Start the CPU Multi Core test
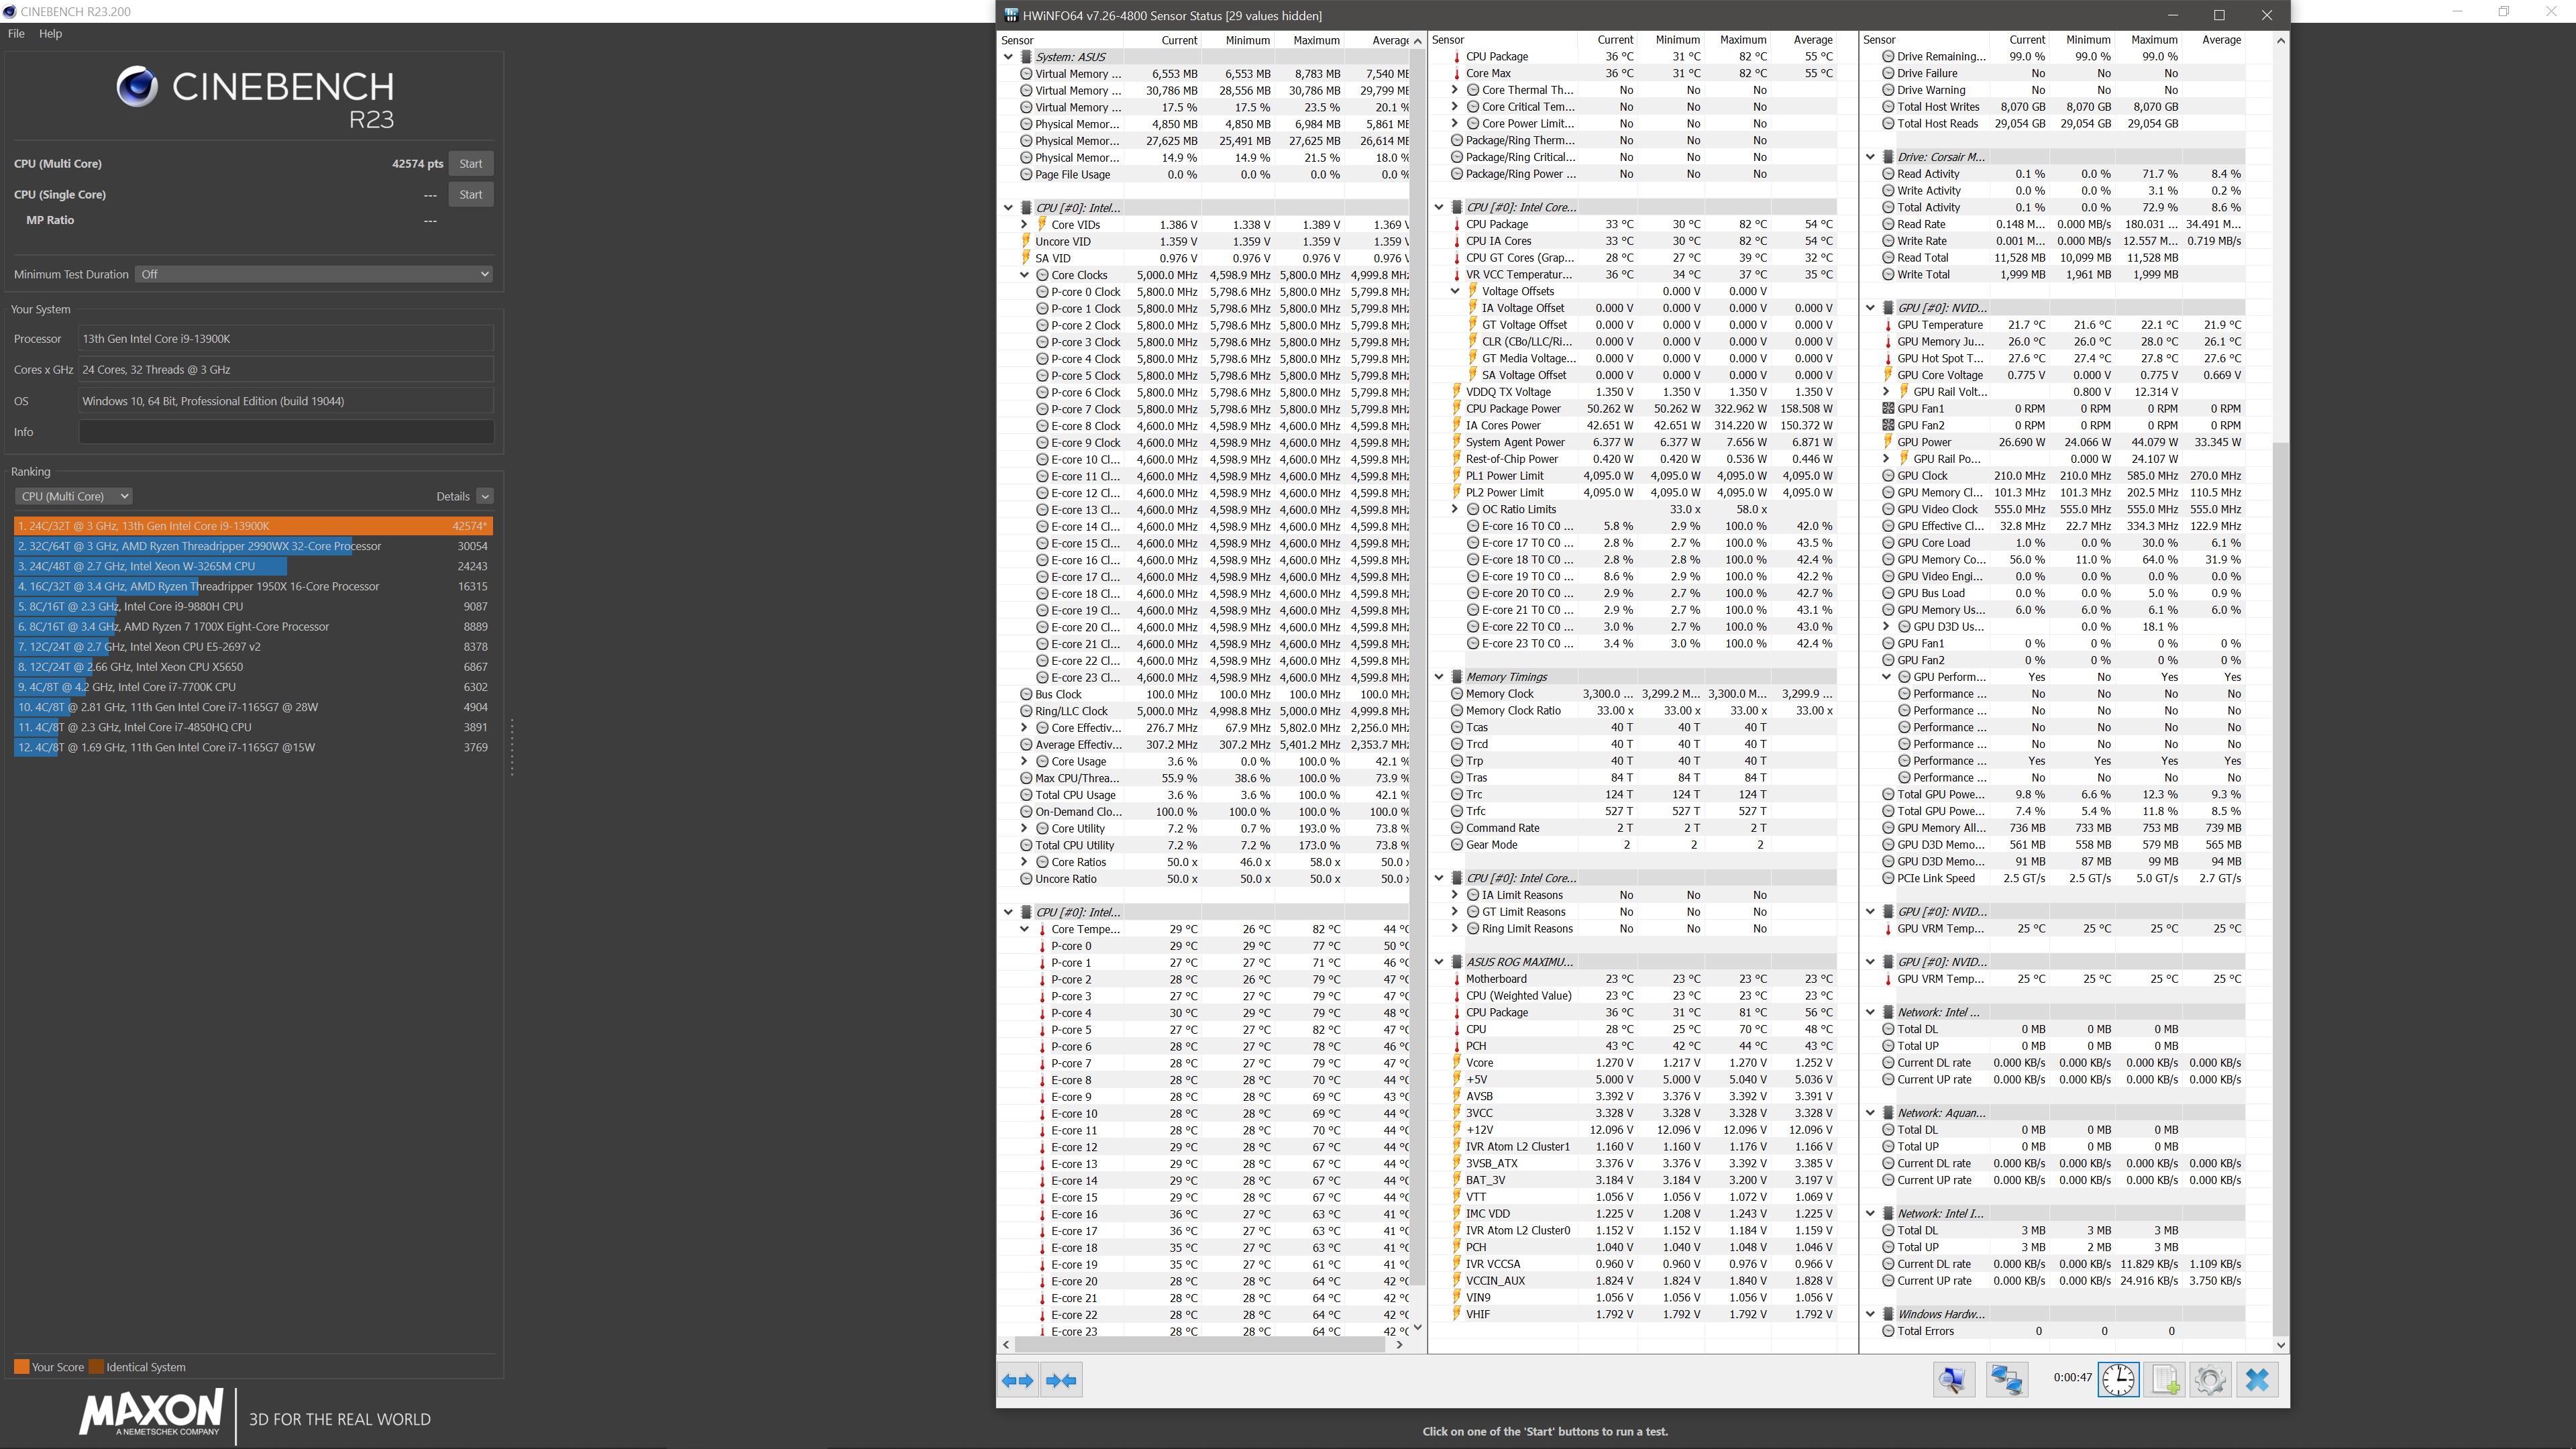The height and width of the screenshot is (1449, 2576). 470,164
